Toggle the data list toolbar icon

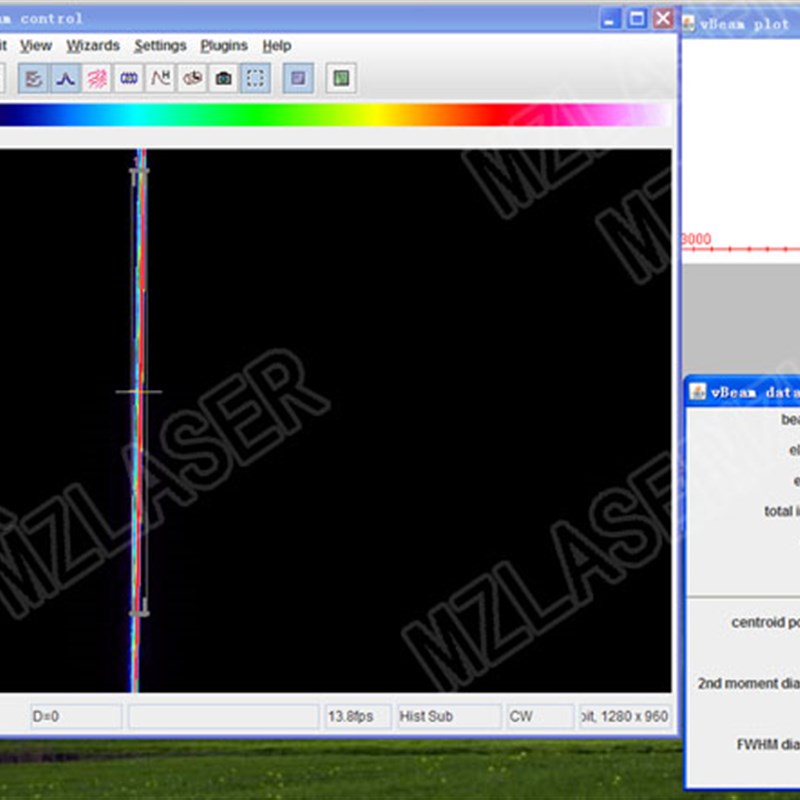point(34,79)
